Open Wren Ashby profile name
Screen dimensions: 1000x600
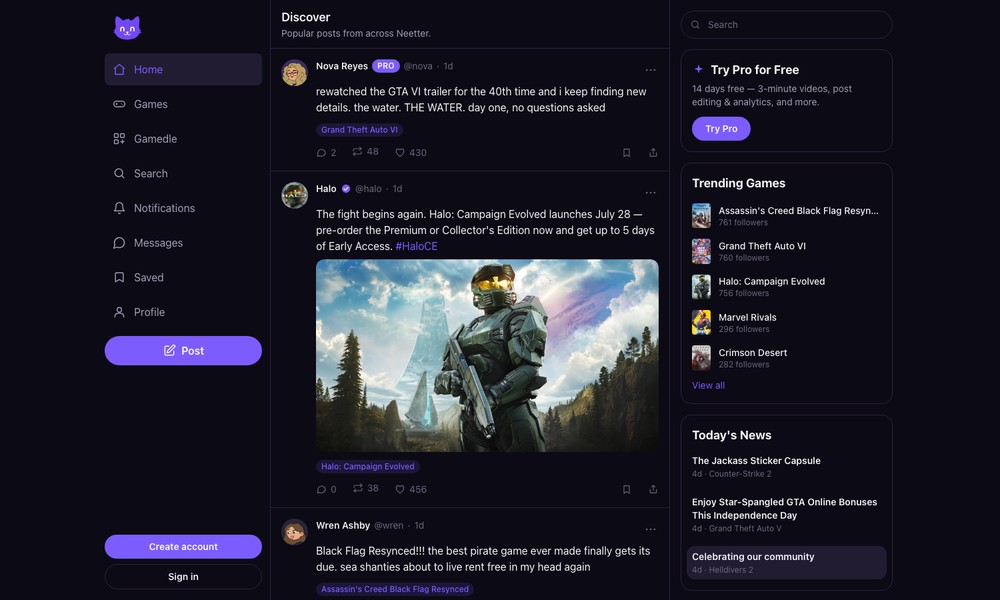tap(342, 525)
